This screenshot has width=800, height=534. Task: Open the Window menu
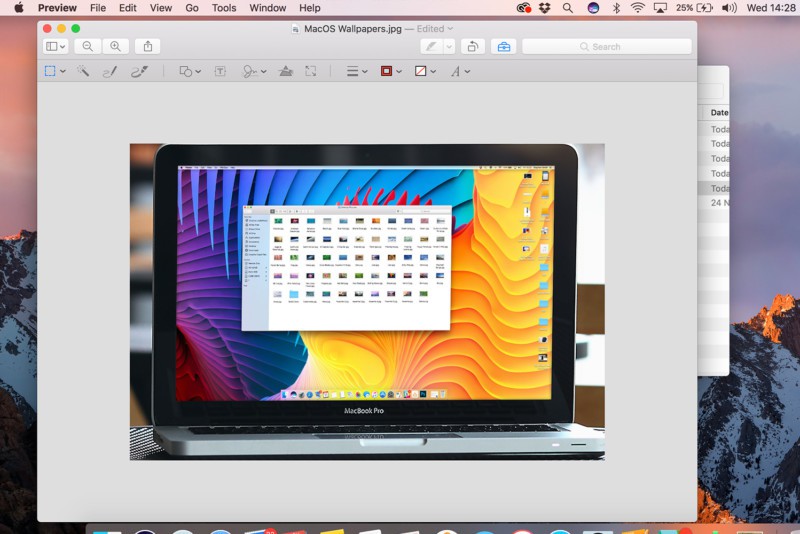click(267, 8)
